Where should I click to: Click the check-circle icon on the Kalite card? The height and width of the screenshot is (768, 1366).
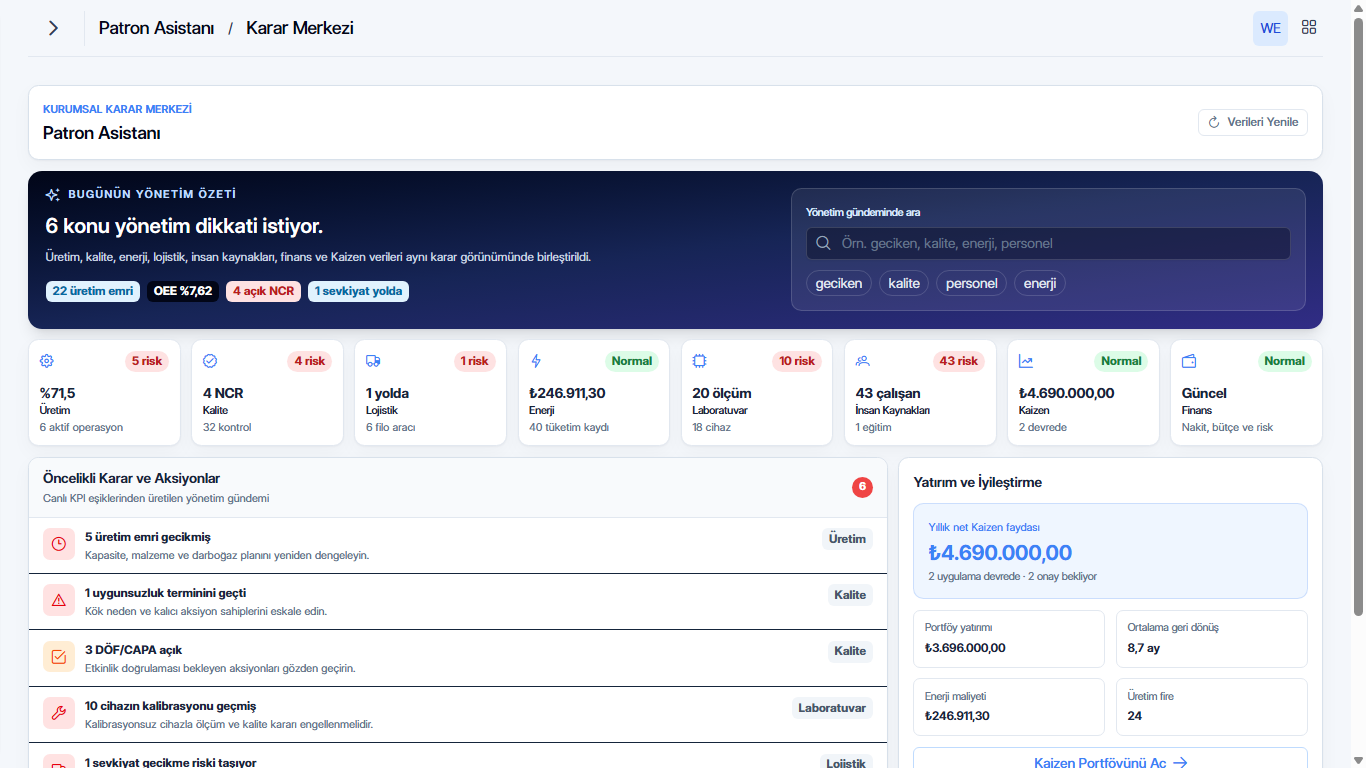tap(210, 361)
